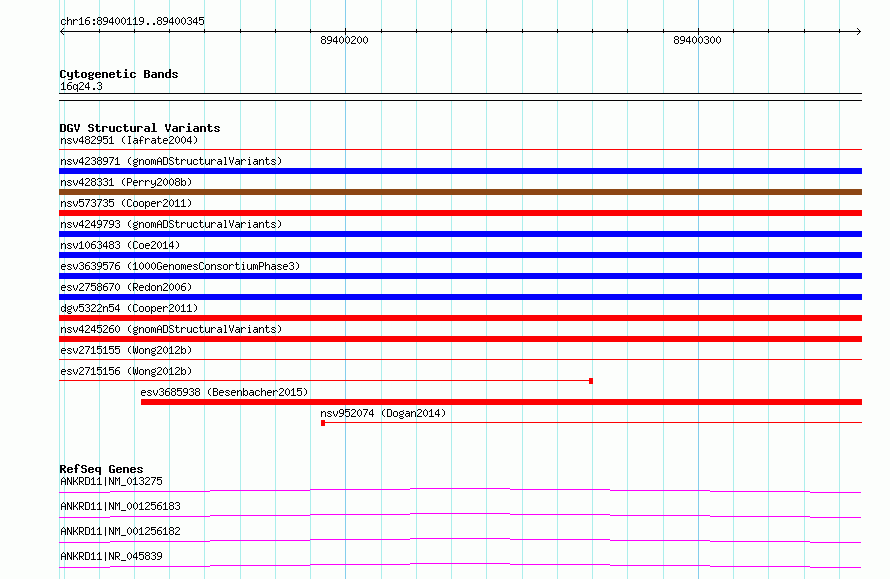
Task: Click the dgv5322n54 (Cooper2011) label
Action: pos(129,308)
